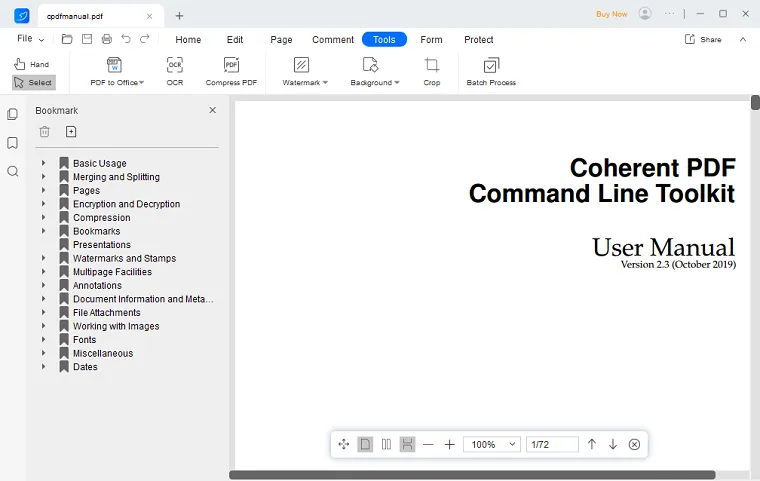Open the search sidebar panel
760x481 pixels.
click(13, 171)
